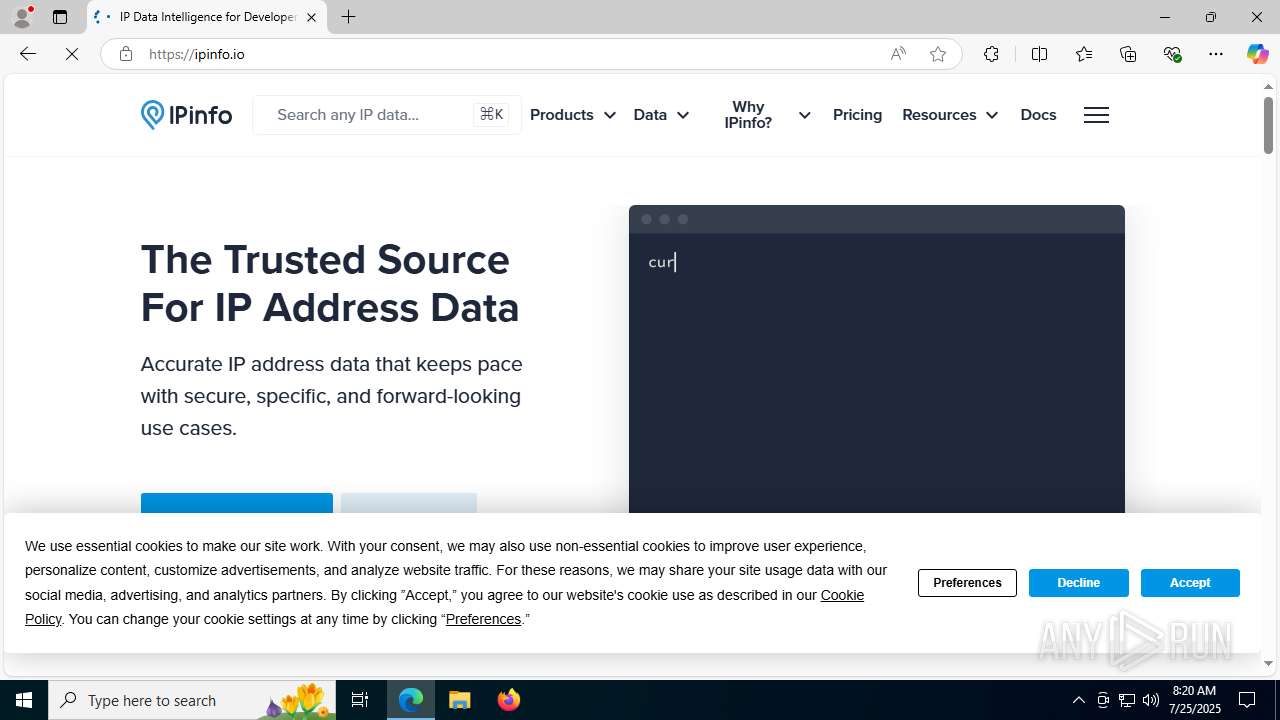Open the Favorites list icon
Screen dimensions: 1280x720
(1083, 54)
